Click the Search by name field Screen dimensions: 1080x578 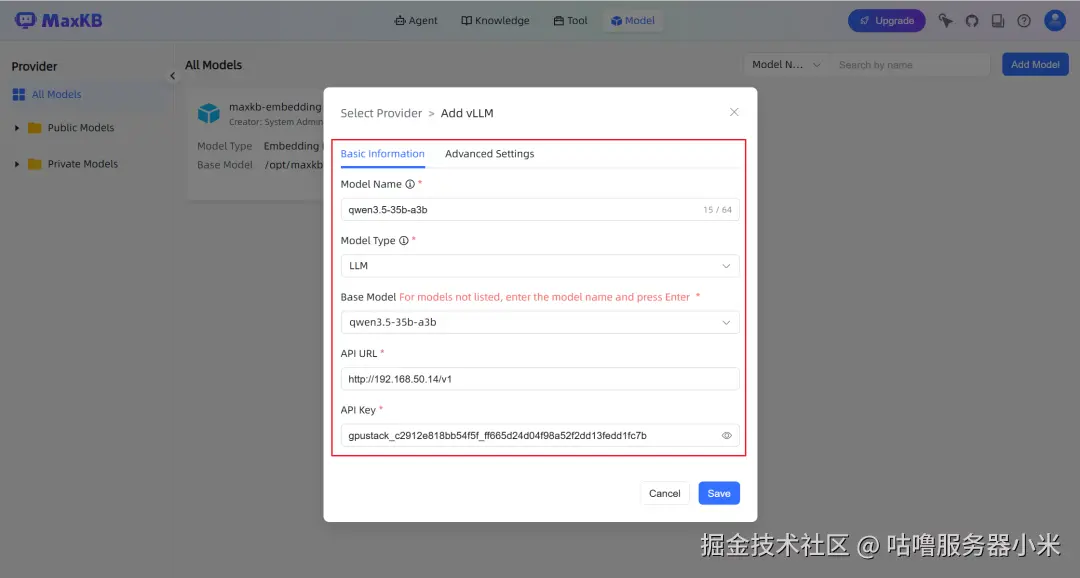[x=909, y=65]
